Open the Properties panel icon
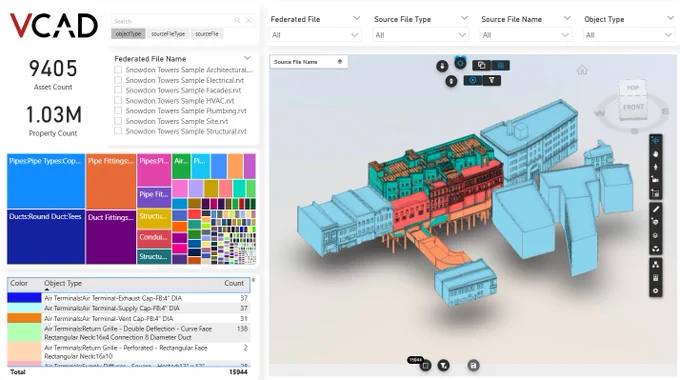 pyautogui.click(x=655, y=278)
